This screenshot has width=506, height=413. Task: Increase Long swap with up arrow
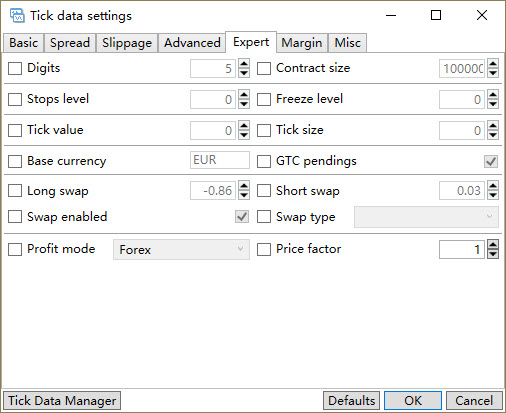[244, 187]
